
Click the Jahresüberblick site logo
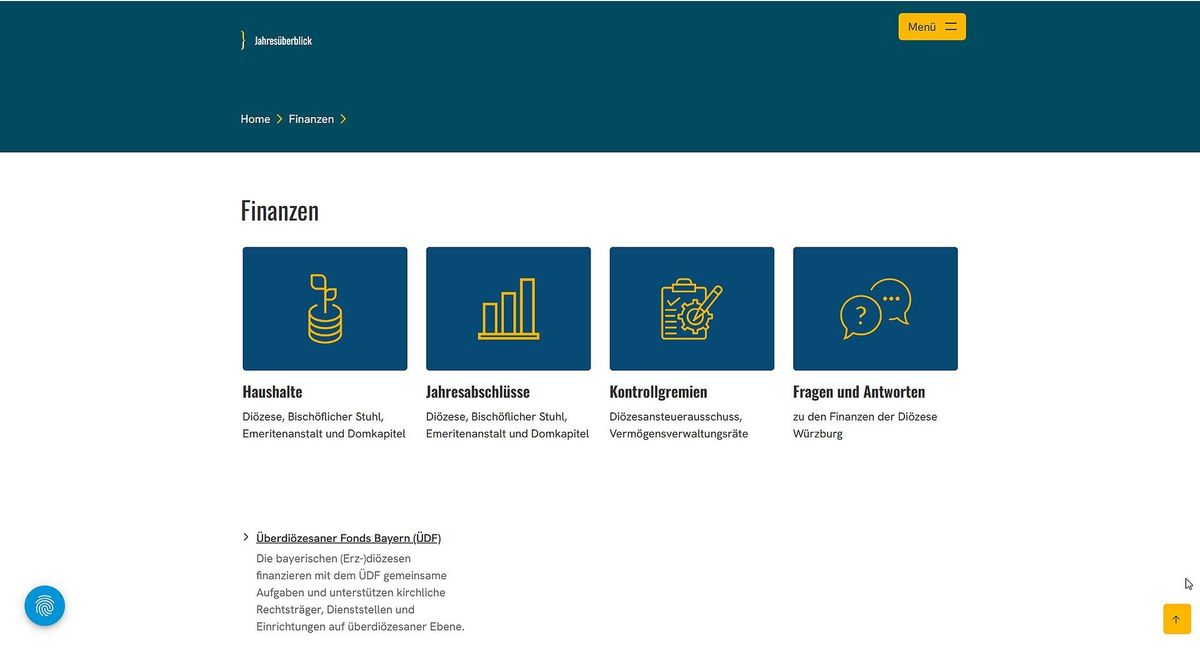point(277,40)
